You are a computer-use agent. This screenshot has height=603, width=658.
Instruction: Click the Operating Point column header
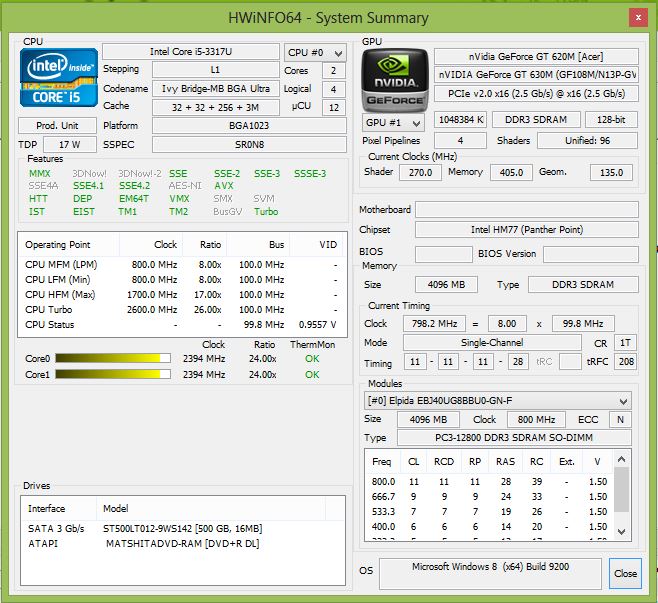coord(69,245)
